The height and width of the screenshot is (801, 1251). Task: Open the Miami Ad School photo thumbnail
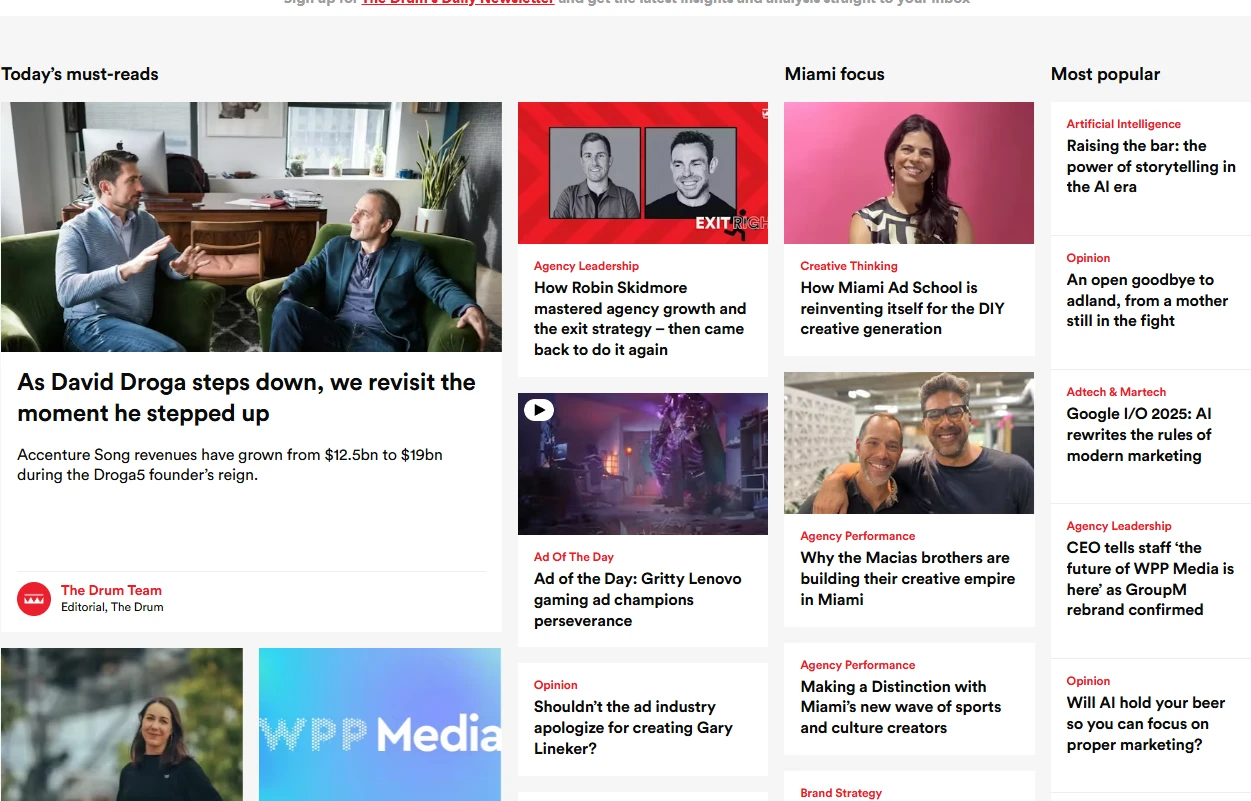[909, 173]
